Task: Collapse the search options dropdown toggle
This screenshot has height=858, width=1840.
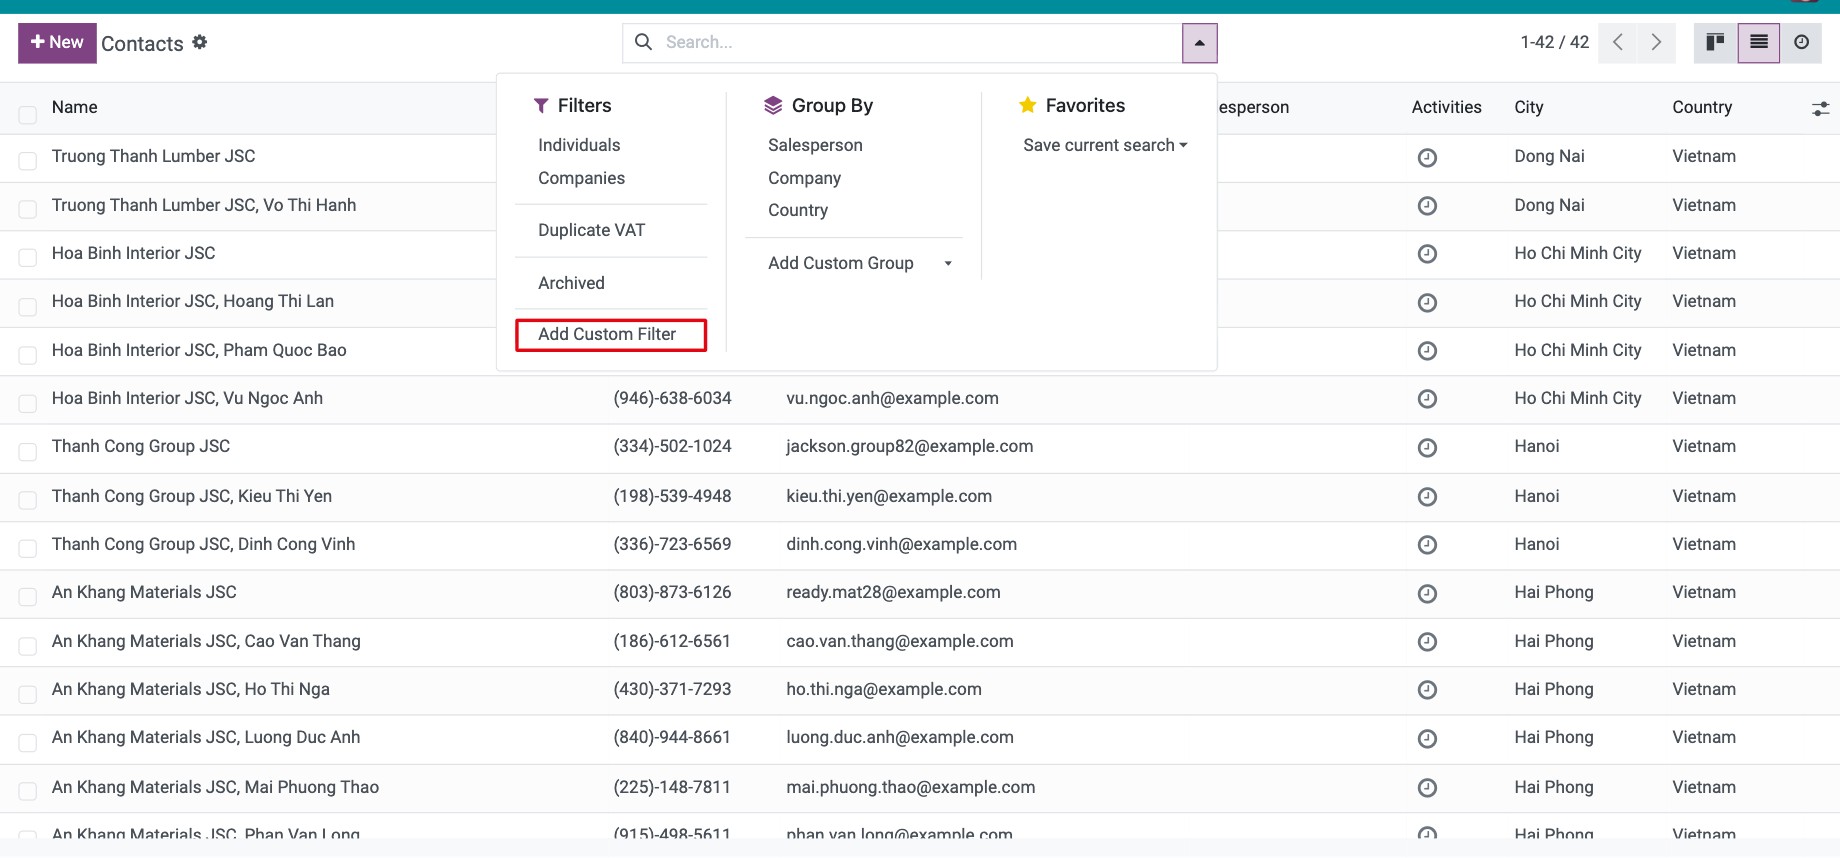Action: [1199, 43]
